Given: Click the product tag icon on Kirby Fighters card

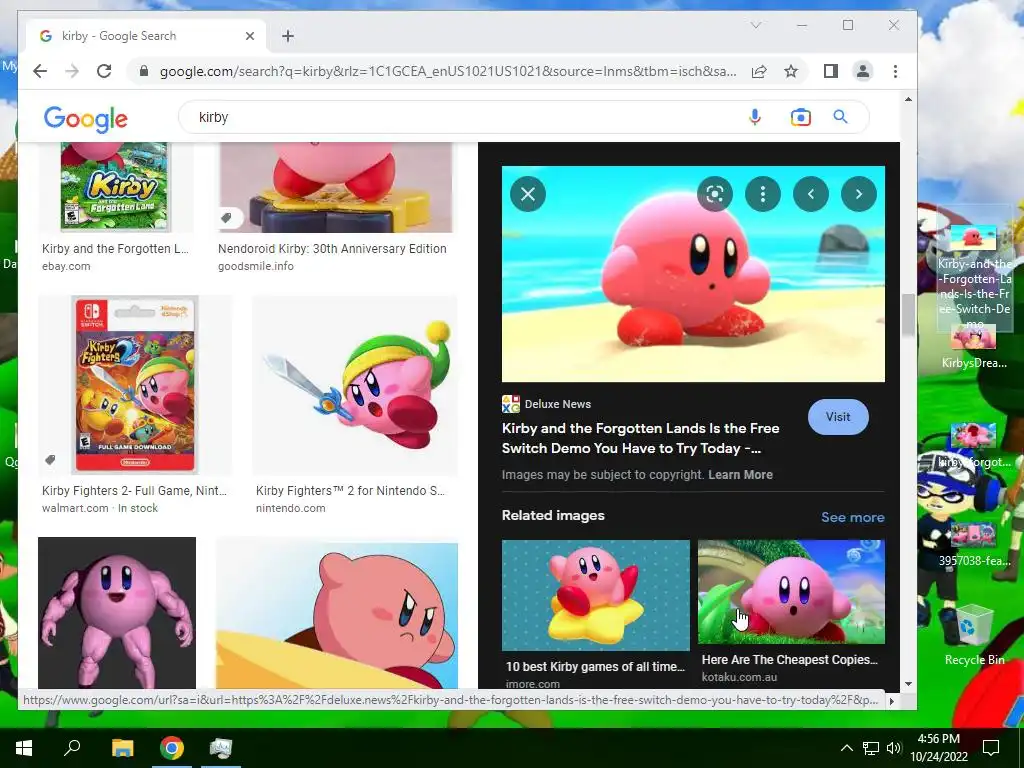Looking at the screenshot, I should pyautogui.click(x=50, y=460).
